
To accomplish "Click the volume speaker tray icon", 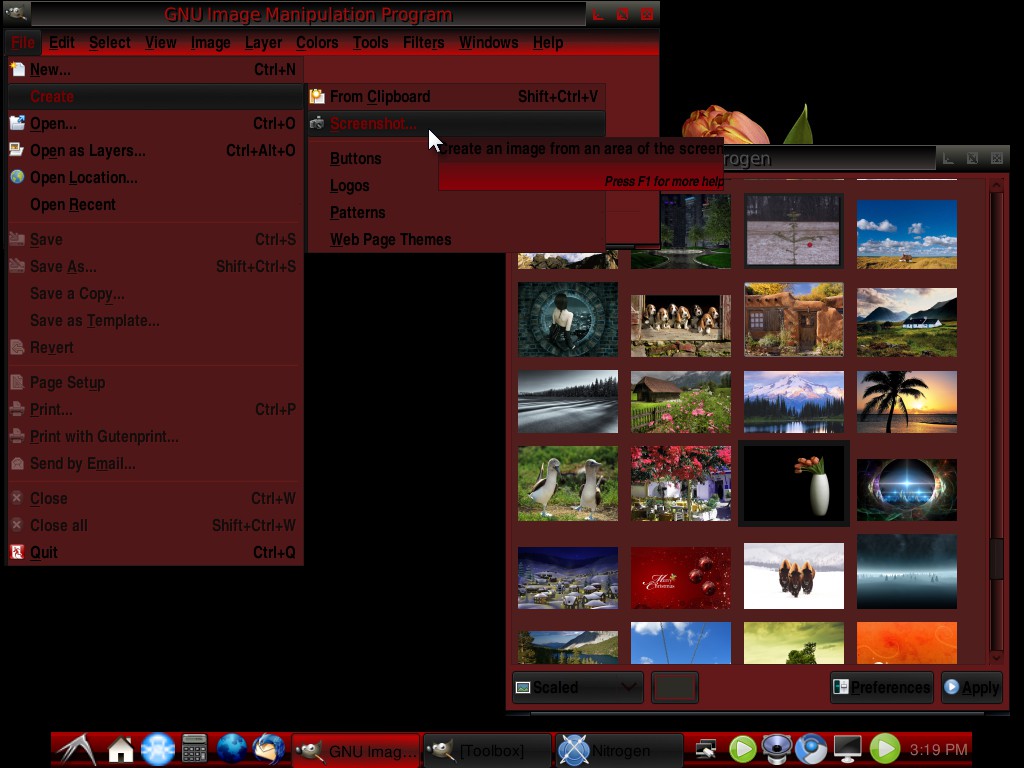I will pos(776,749).
